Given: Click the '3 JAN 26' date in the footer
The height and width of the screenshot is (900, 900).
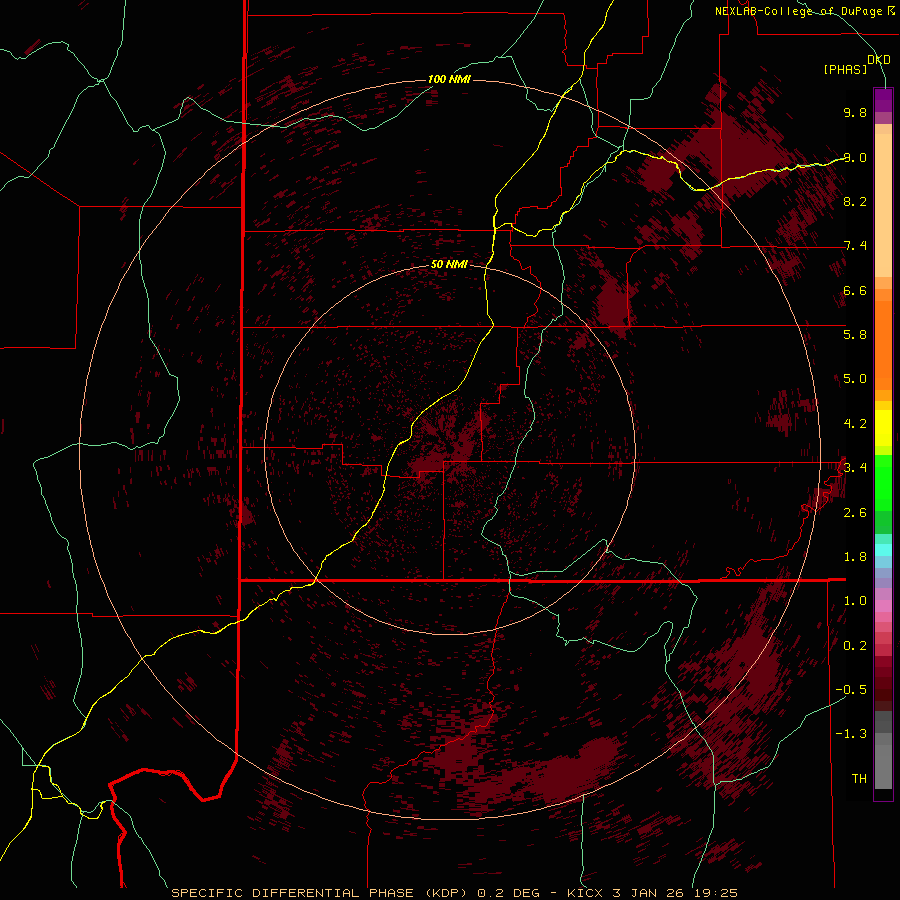Looking at the screenshot, I should coord(649,893).
